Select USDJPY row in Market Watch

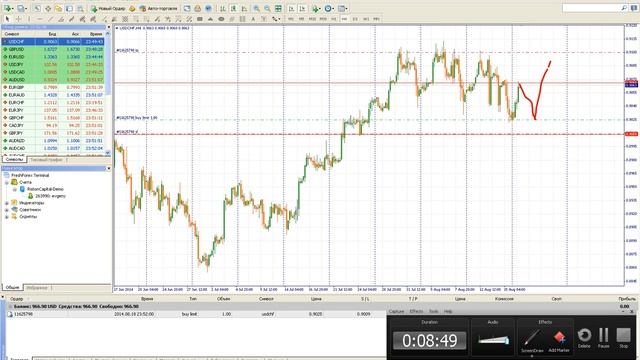(53, 64)
